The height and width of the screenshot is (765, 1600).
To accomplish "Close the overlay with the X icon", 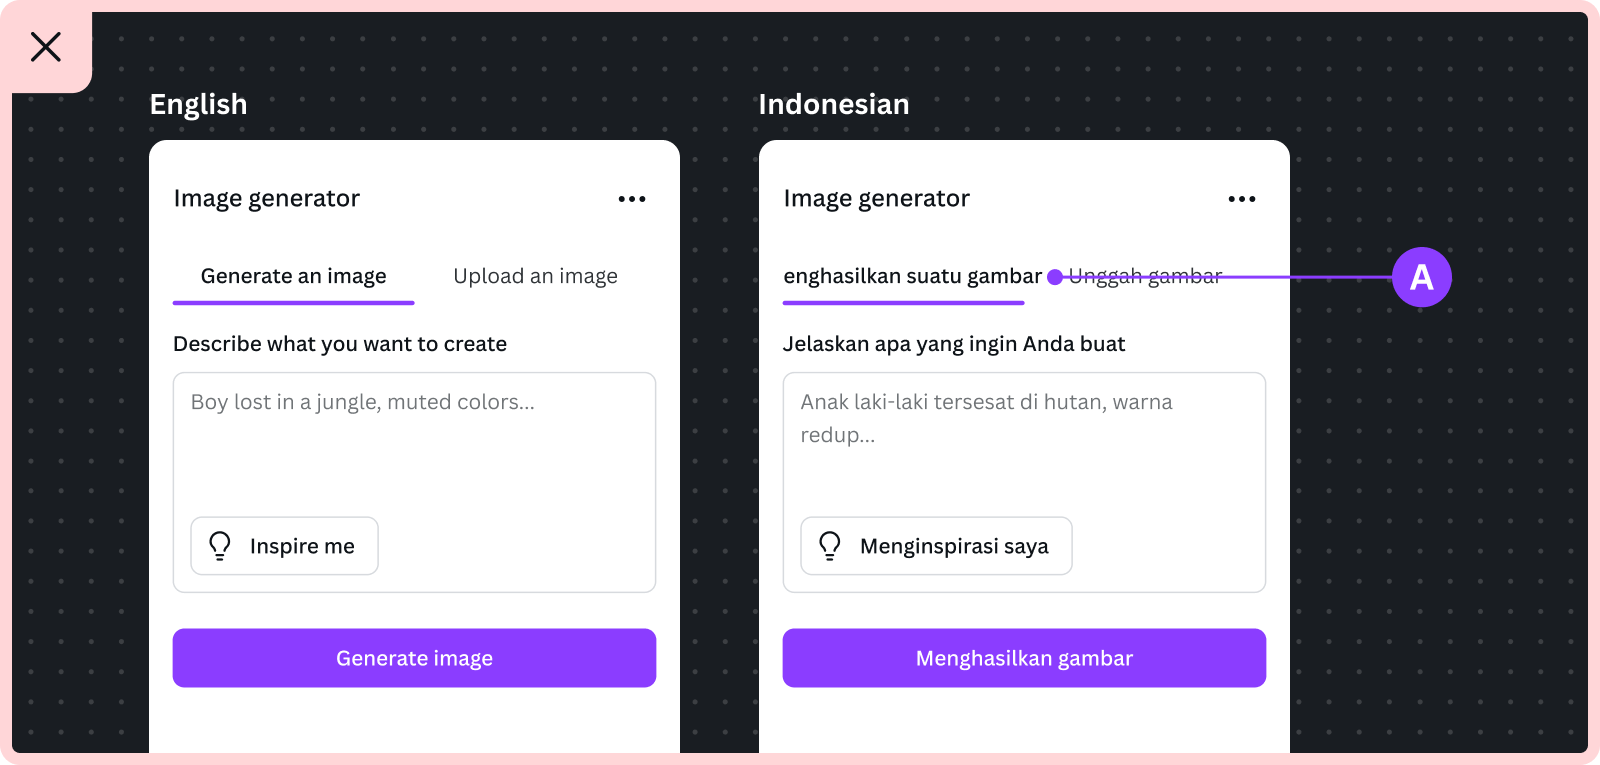I will coord(46,47).
